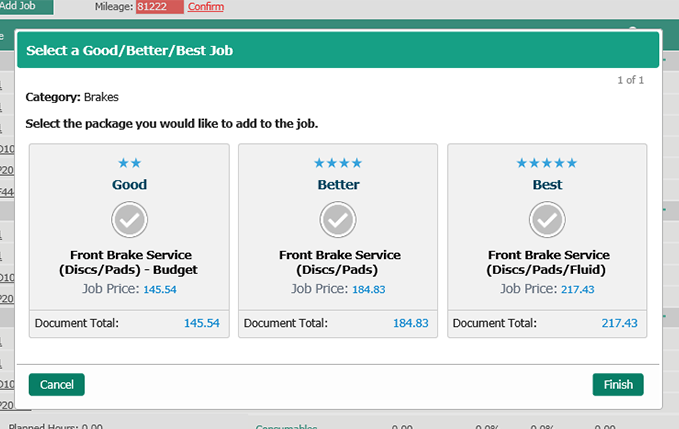The width and height of the screenshot is (679, 429).
Task: Select the Best package checkmark circle
Action: coord(547,218)
